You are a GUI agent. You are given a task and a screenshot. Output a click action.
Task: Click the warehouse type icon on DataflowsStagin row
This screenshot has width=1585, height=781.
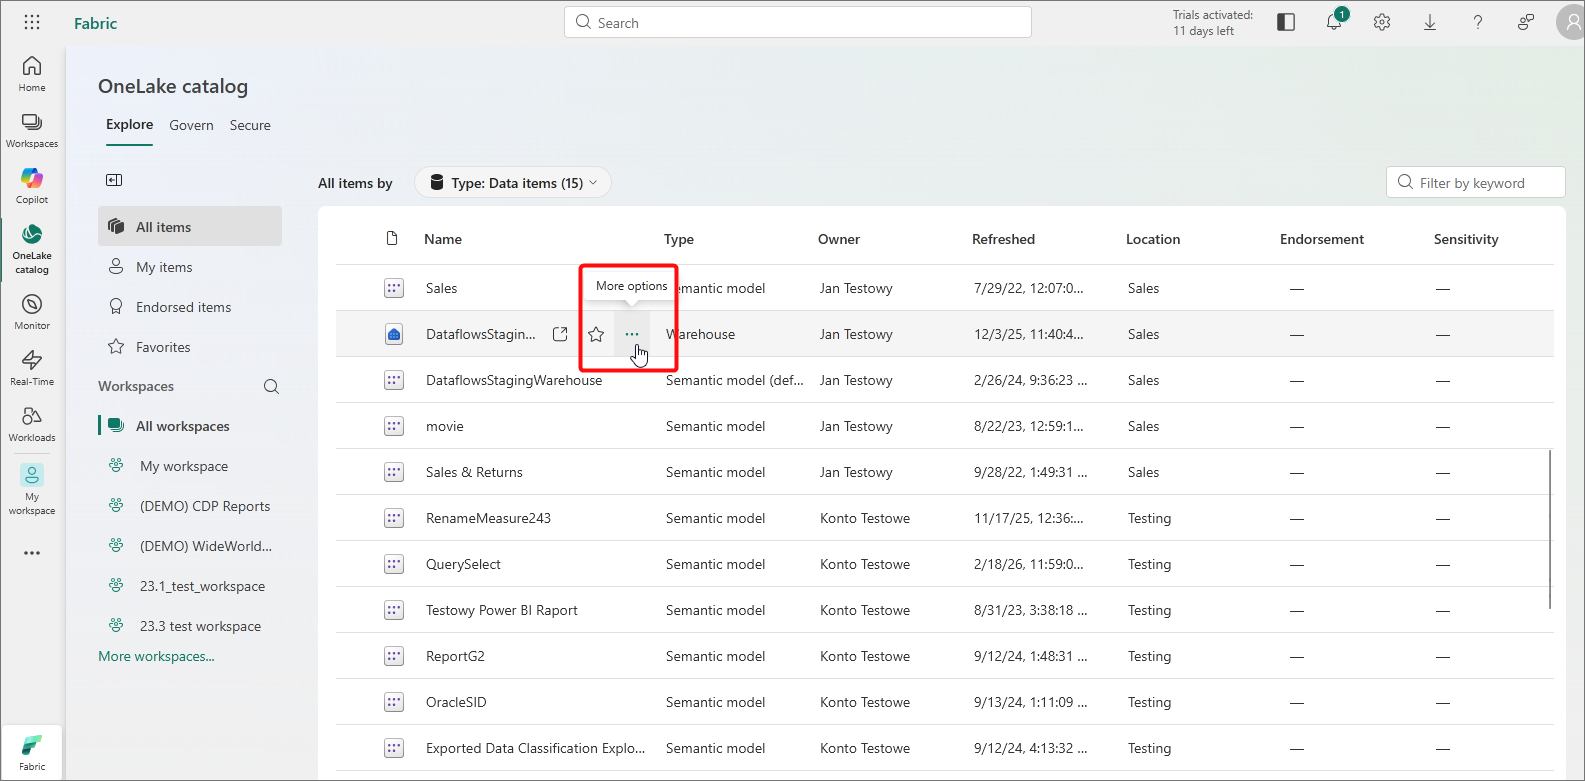coord(394,334)
